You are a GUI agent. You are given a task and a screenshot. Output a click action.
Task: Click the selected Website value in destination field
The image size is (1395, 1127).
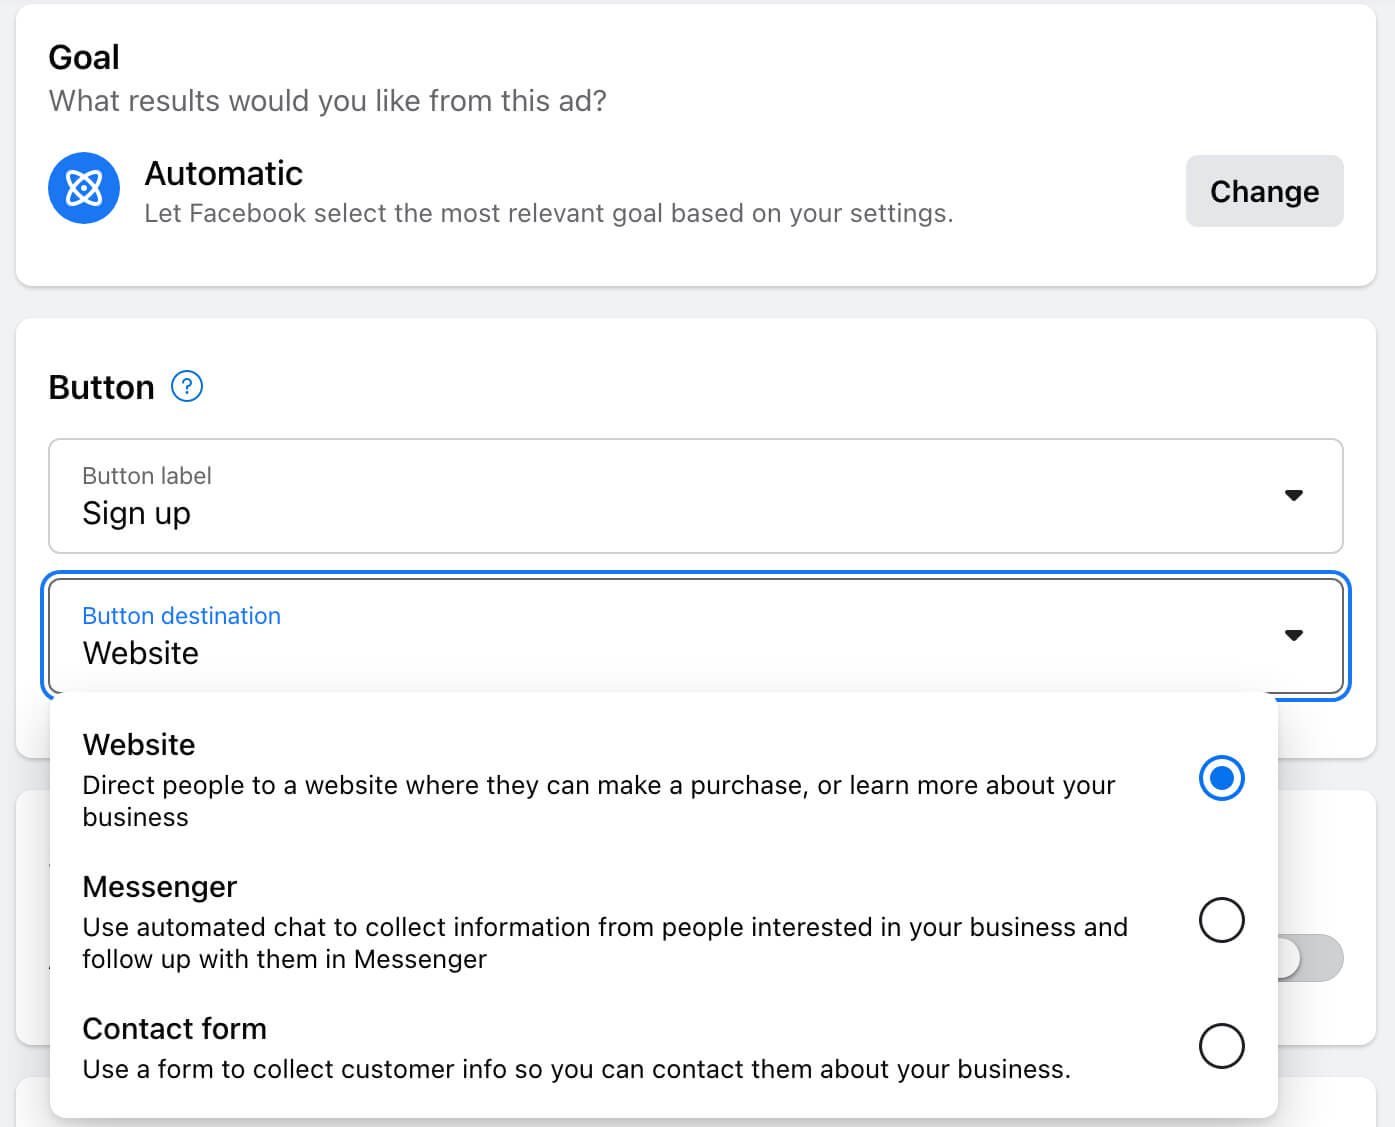coord(141,653)
